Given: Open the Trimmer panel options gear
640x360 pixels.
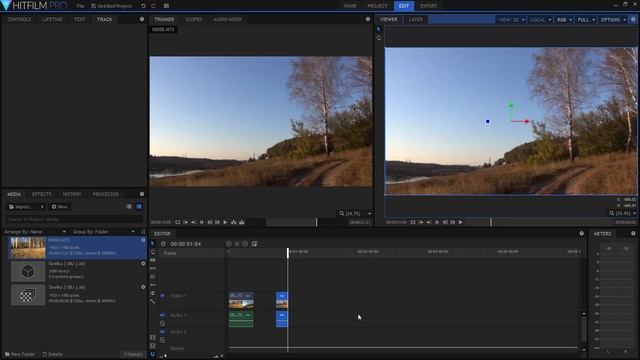Looking at the screenshot, I should point(368,19).
